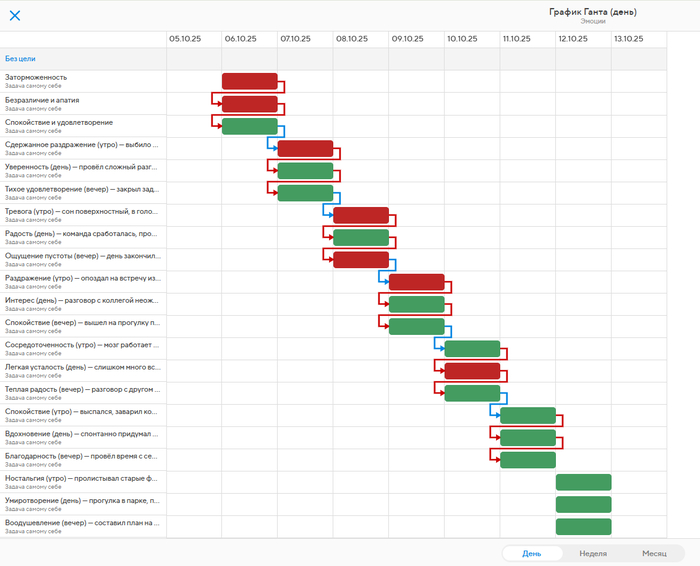Click the green Вдохновение (день) bar
700x566 pixels.
[x=527, y=438]
